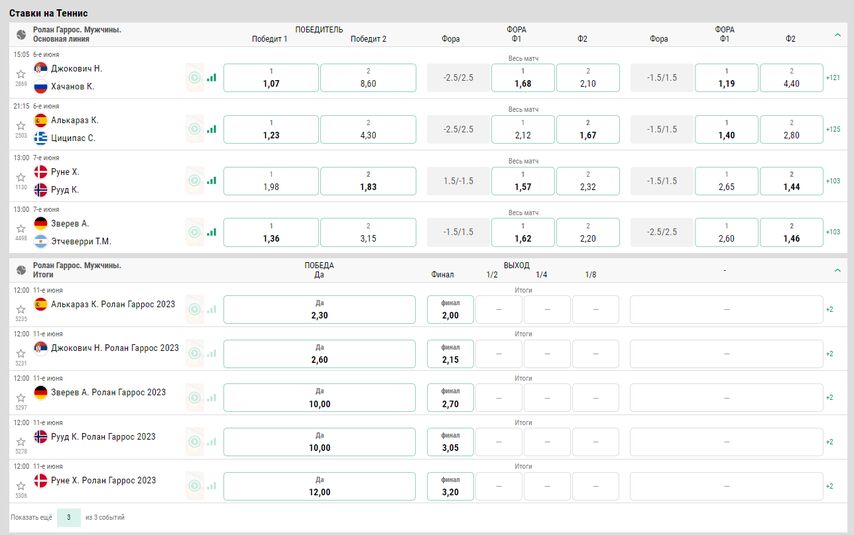Expand +125 more markets for Алькарас – Циципас

833,129
